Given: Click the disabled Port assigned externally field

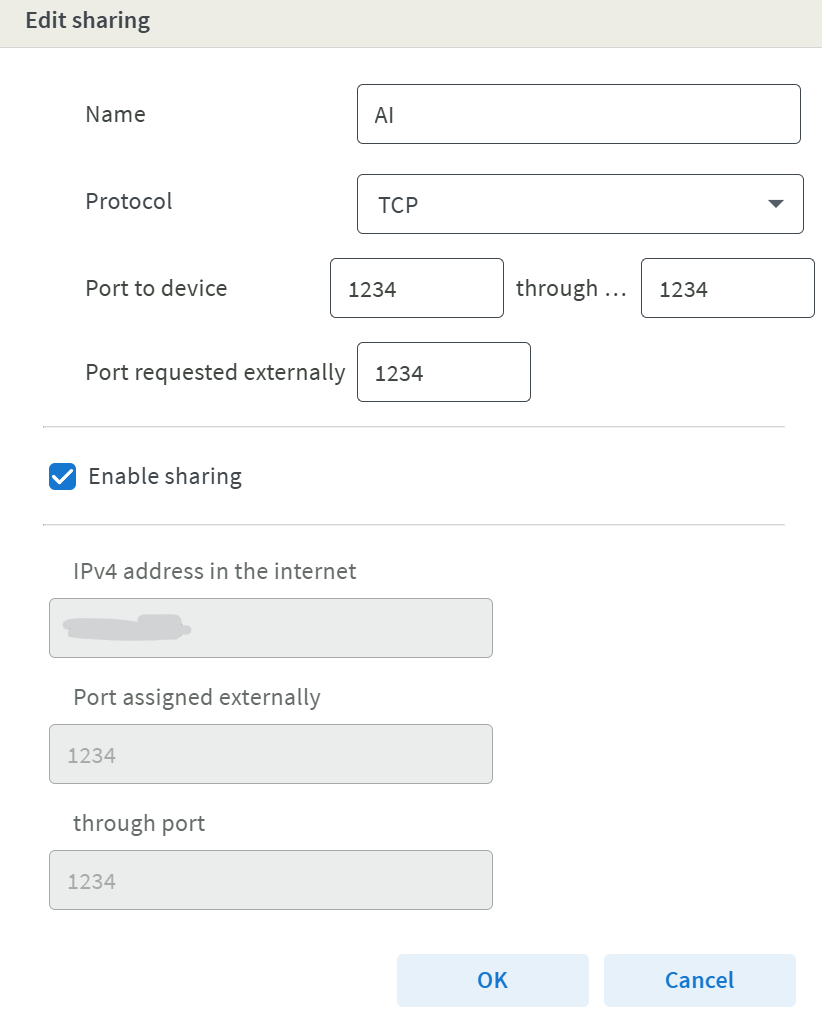Looking at the screenshot, I should (270, 754).
